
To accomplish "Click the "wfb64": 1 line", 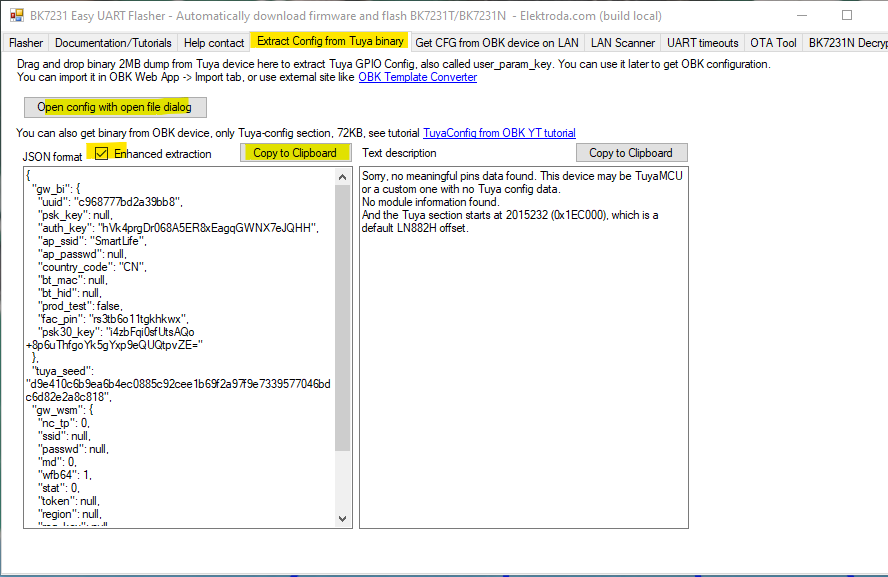I will point(64,476).
